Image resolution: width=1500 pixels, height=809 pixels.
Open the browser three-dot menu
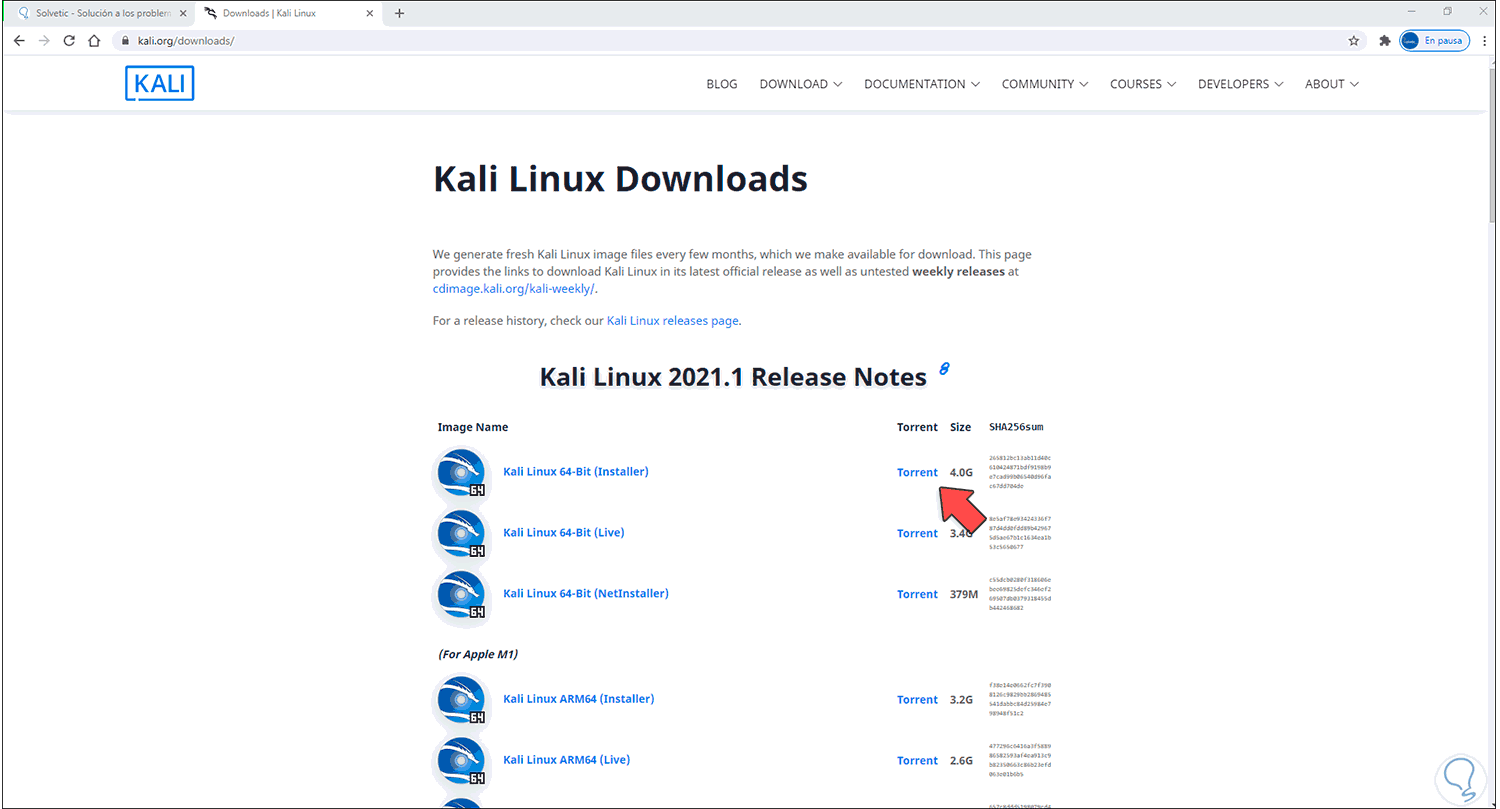tap(1484, 40)
